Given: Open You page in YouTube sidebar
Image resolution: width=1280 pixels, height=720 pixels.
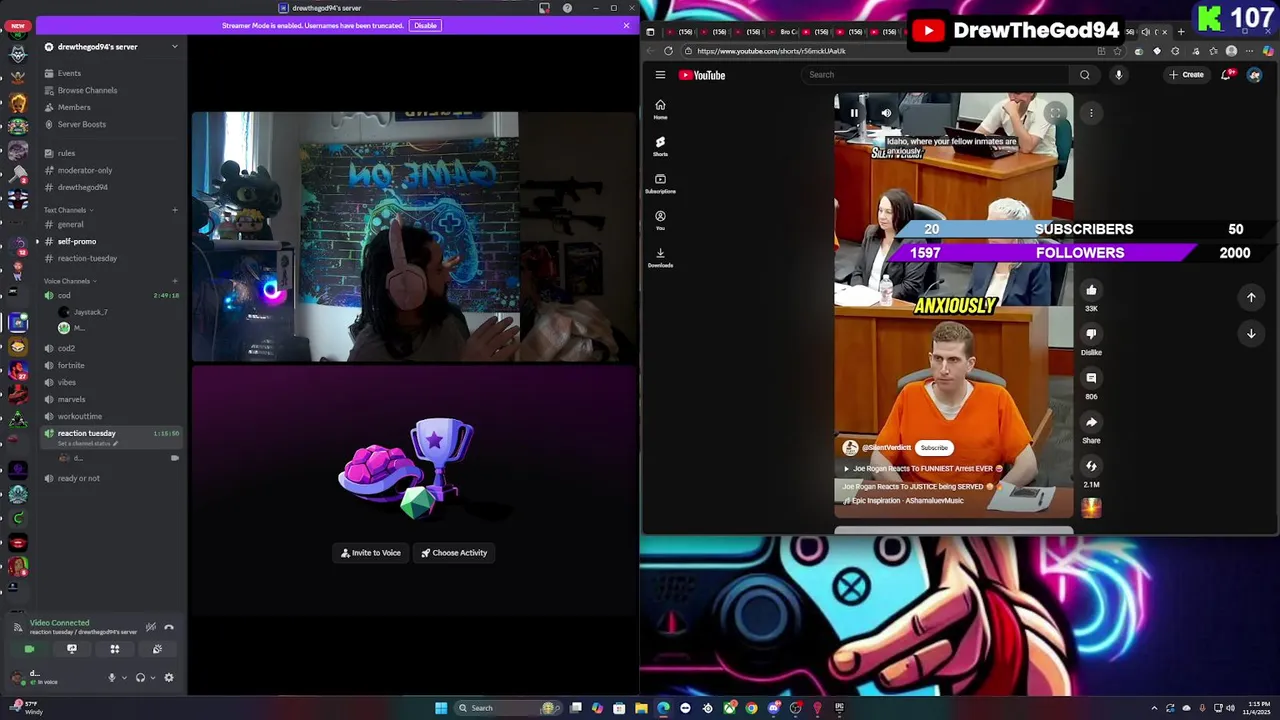Looking at the screenshot, I should (x=660, y=220).
